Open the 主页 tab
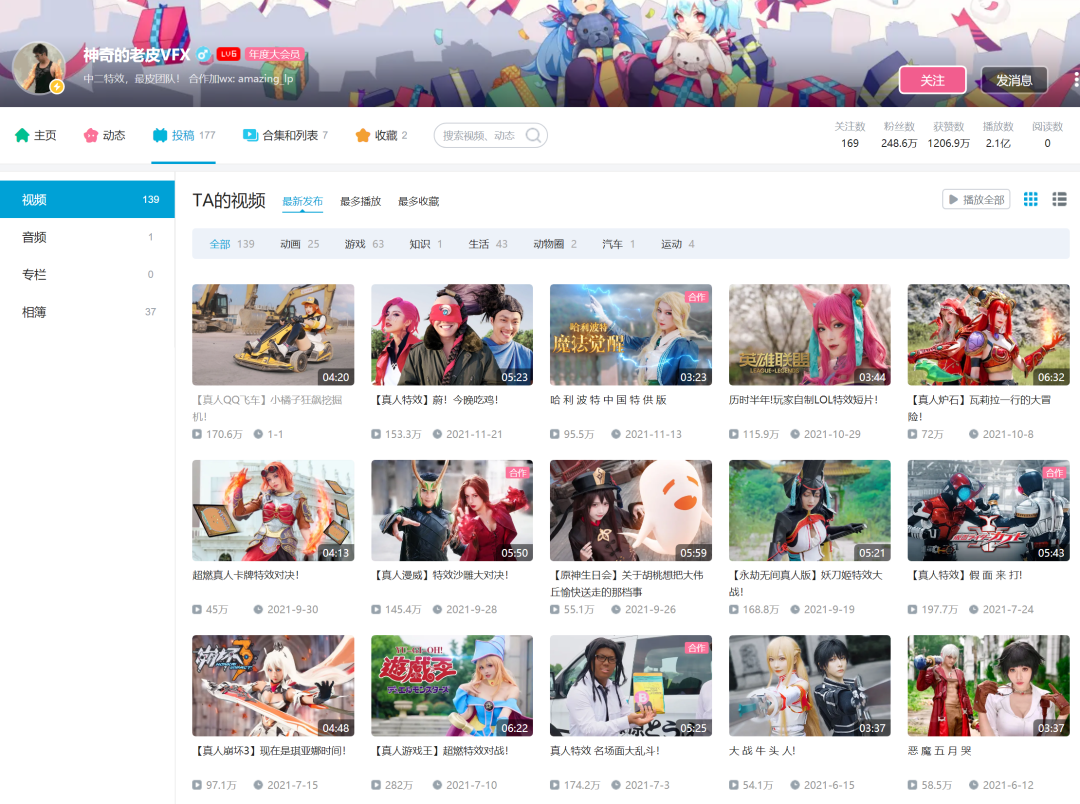 click(36, 135)
